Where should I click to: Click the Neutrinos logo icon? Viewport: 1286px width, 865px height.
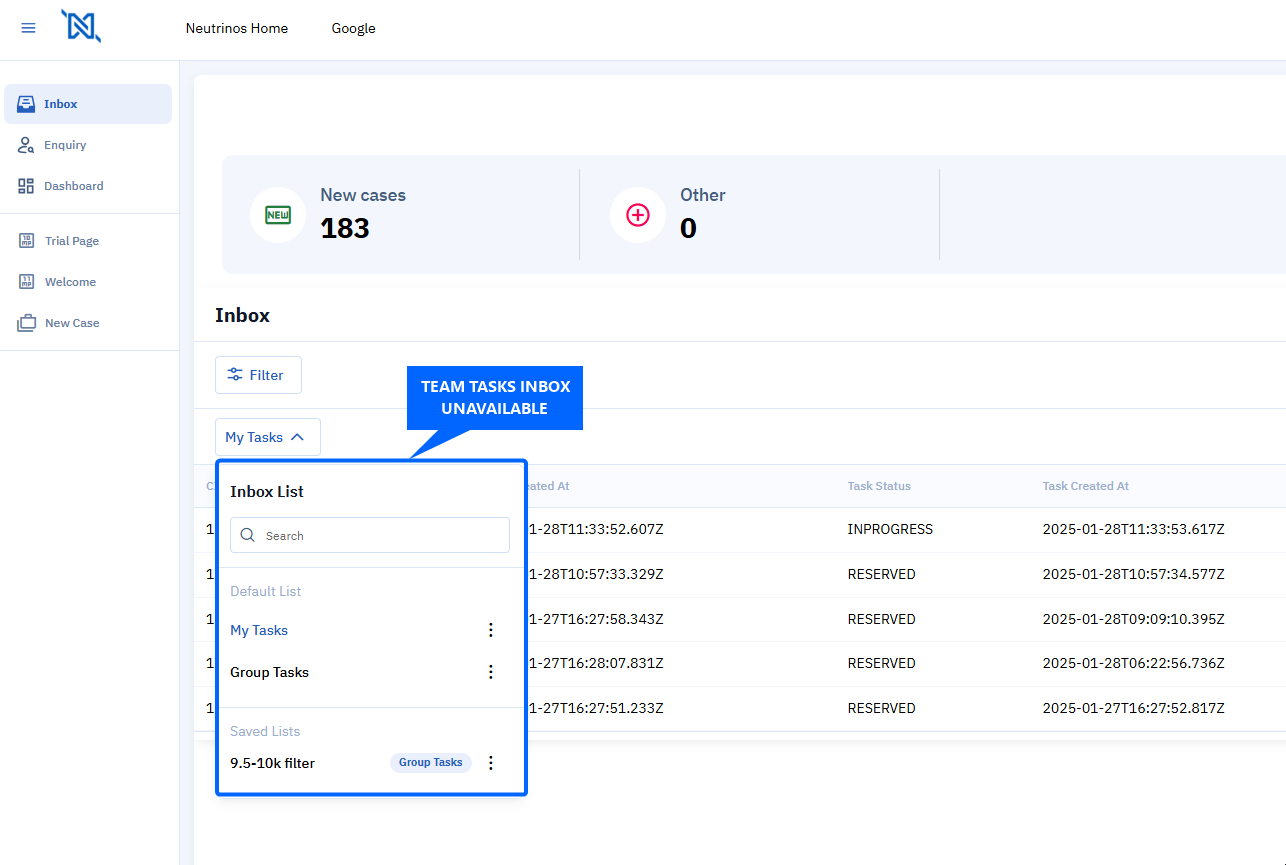click(x=80, y=26)
